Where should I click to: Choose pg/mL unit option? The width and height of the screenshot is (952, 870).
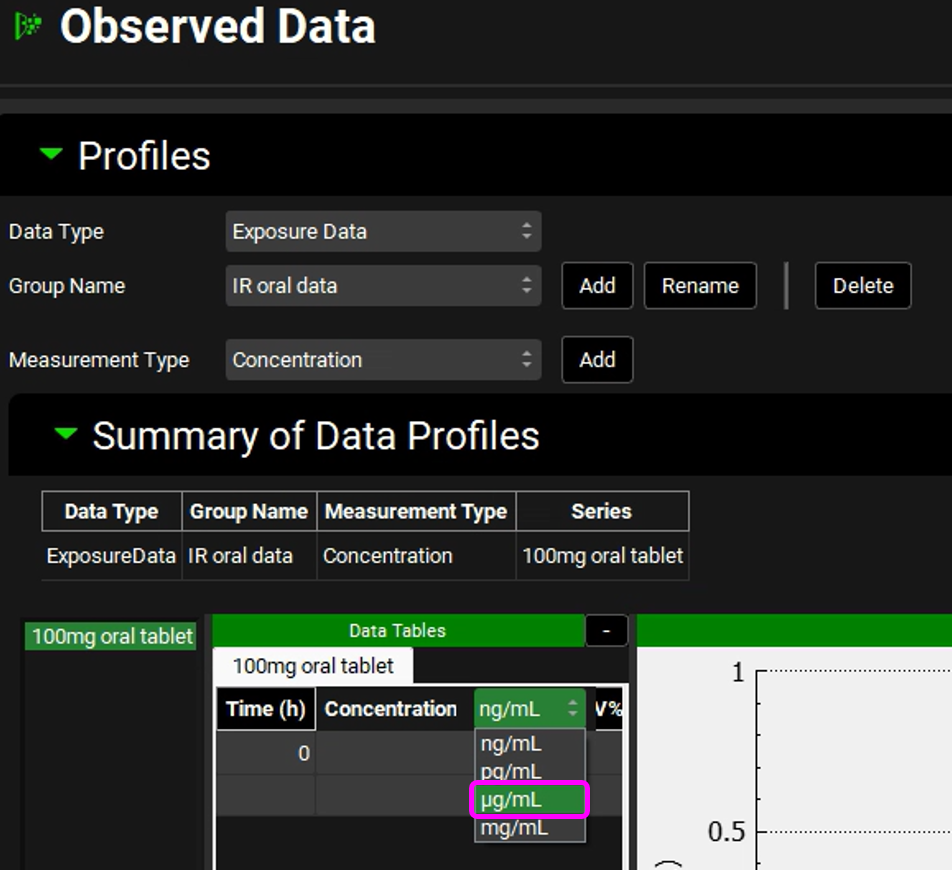click(511, 771)
